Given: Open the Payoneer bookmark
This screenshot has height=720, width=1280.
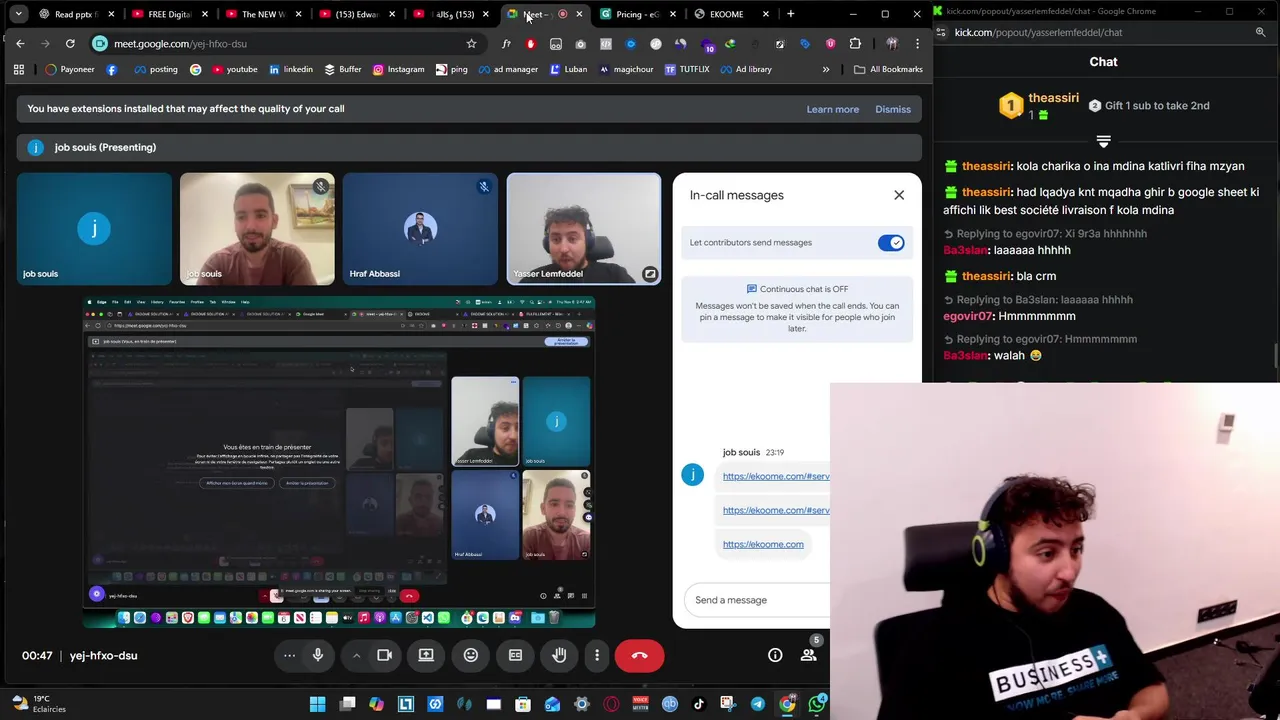Looking at the screenshot, I should [x=71, y=69].
